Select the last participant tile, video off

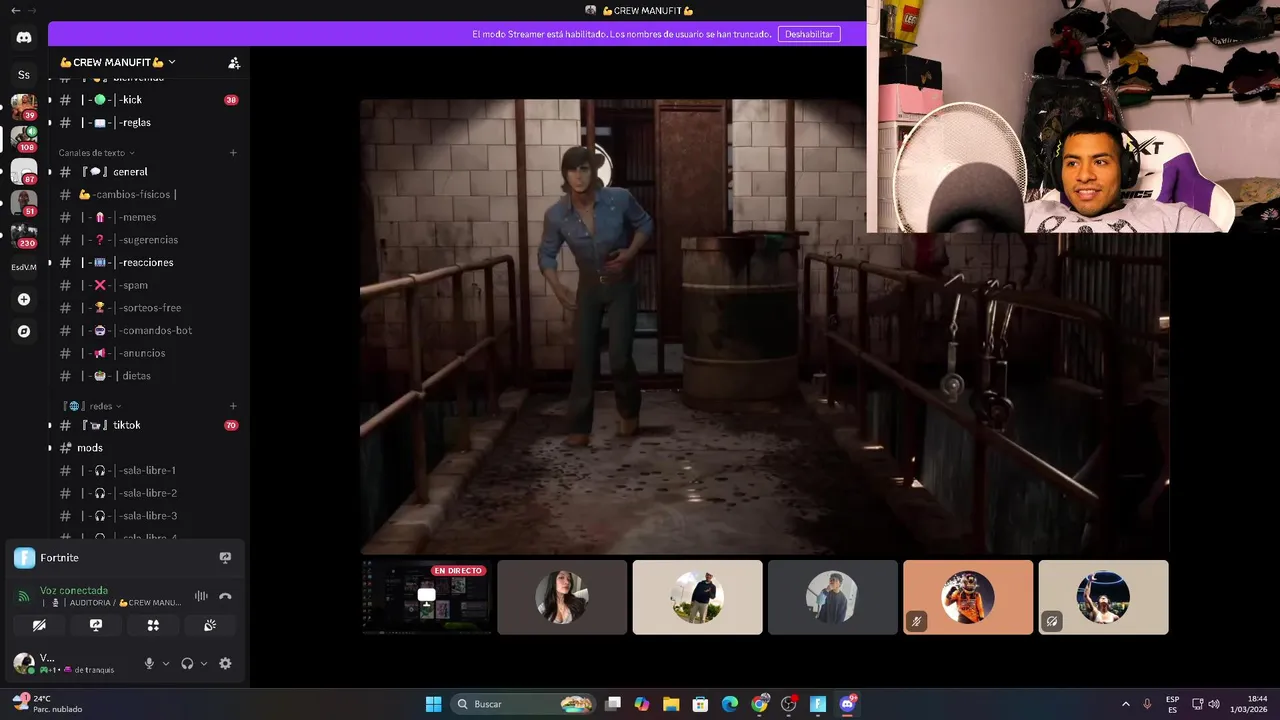click(x=1103, y=597)
